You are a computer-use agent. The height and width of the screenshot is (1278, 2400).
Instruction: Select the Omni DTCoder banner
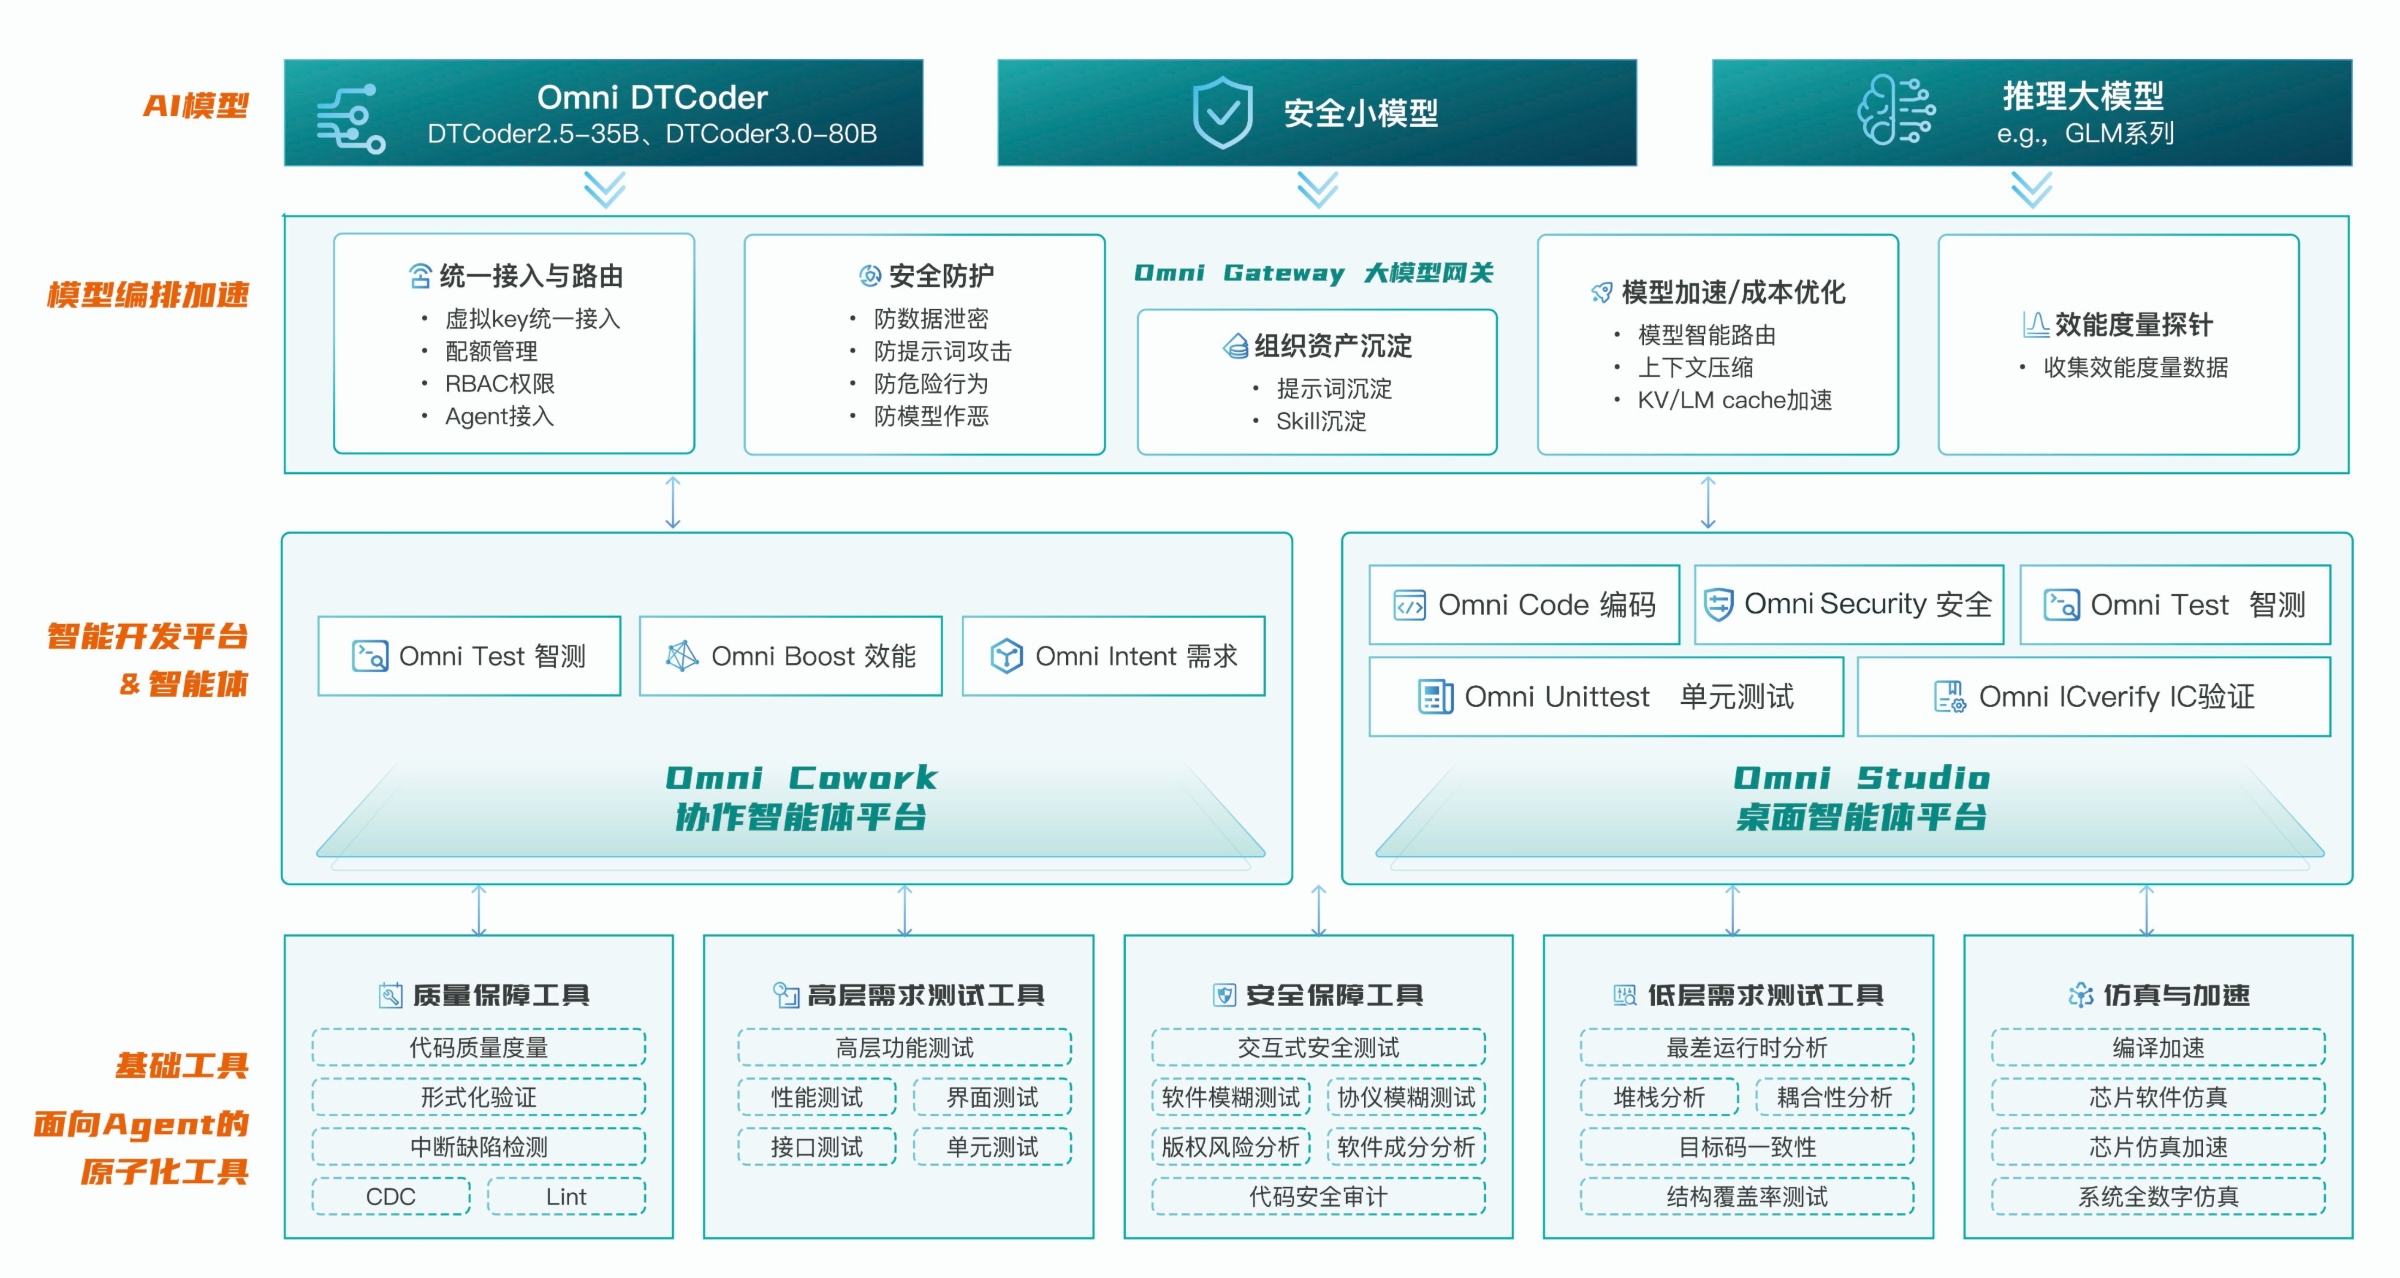coord(604,112)
